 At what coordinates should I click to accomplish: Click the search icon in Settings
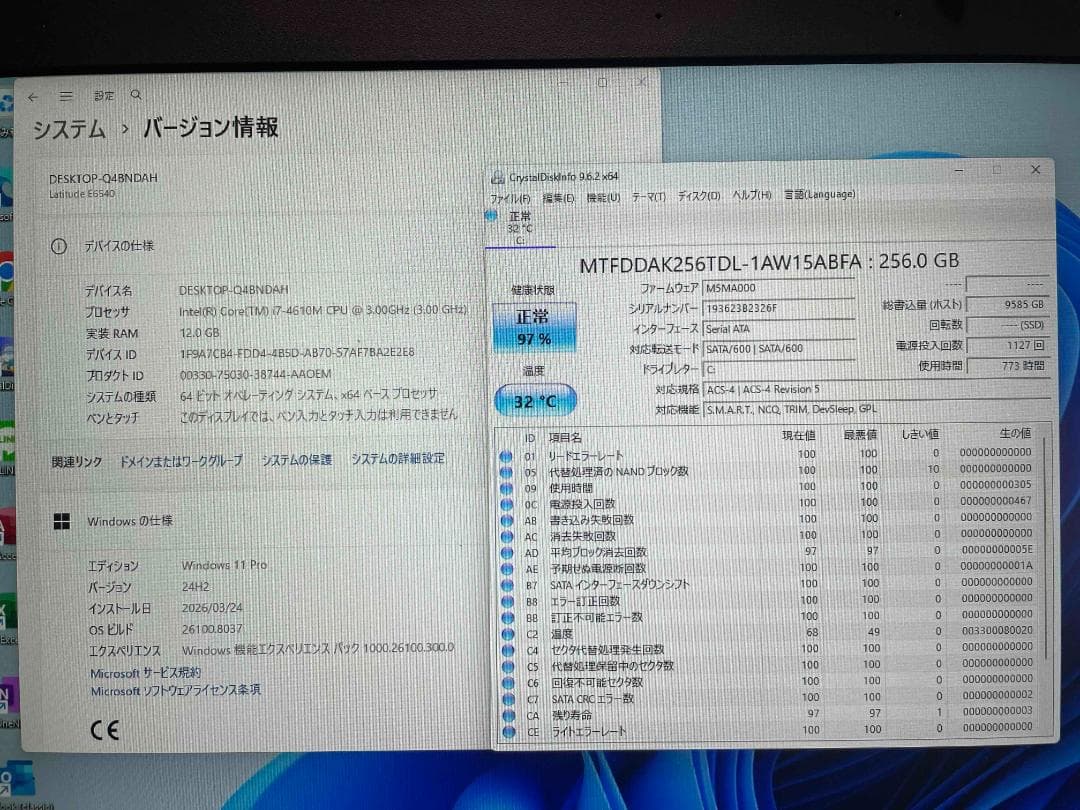coord(135,94)
